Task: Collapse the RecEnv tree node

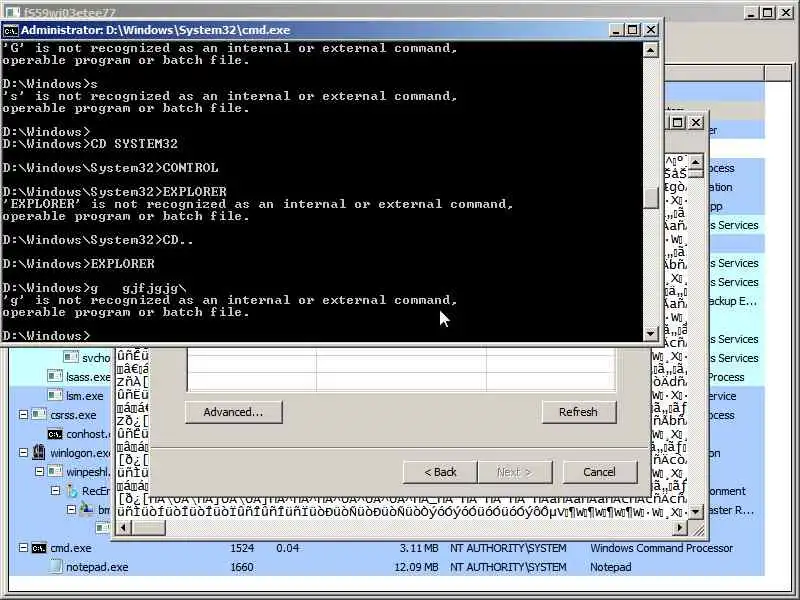Action: (x=55, y=490)
